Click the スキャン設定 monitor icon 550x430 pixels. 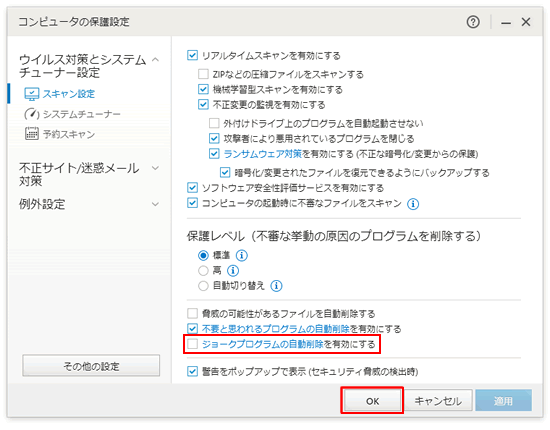(31, 94)
